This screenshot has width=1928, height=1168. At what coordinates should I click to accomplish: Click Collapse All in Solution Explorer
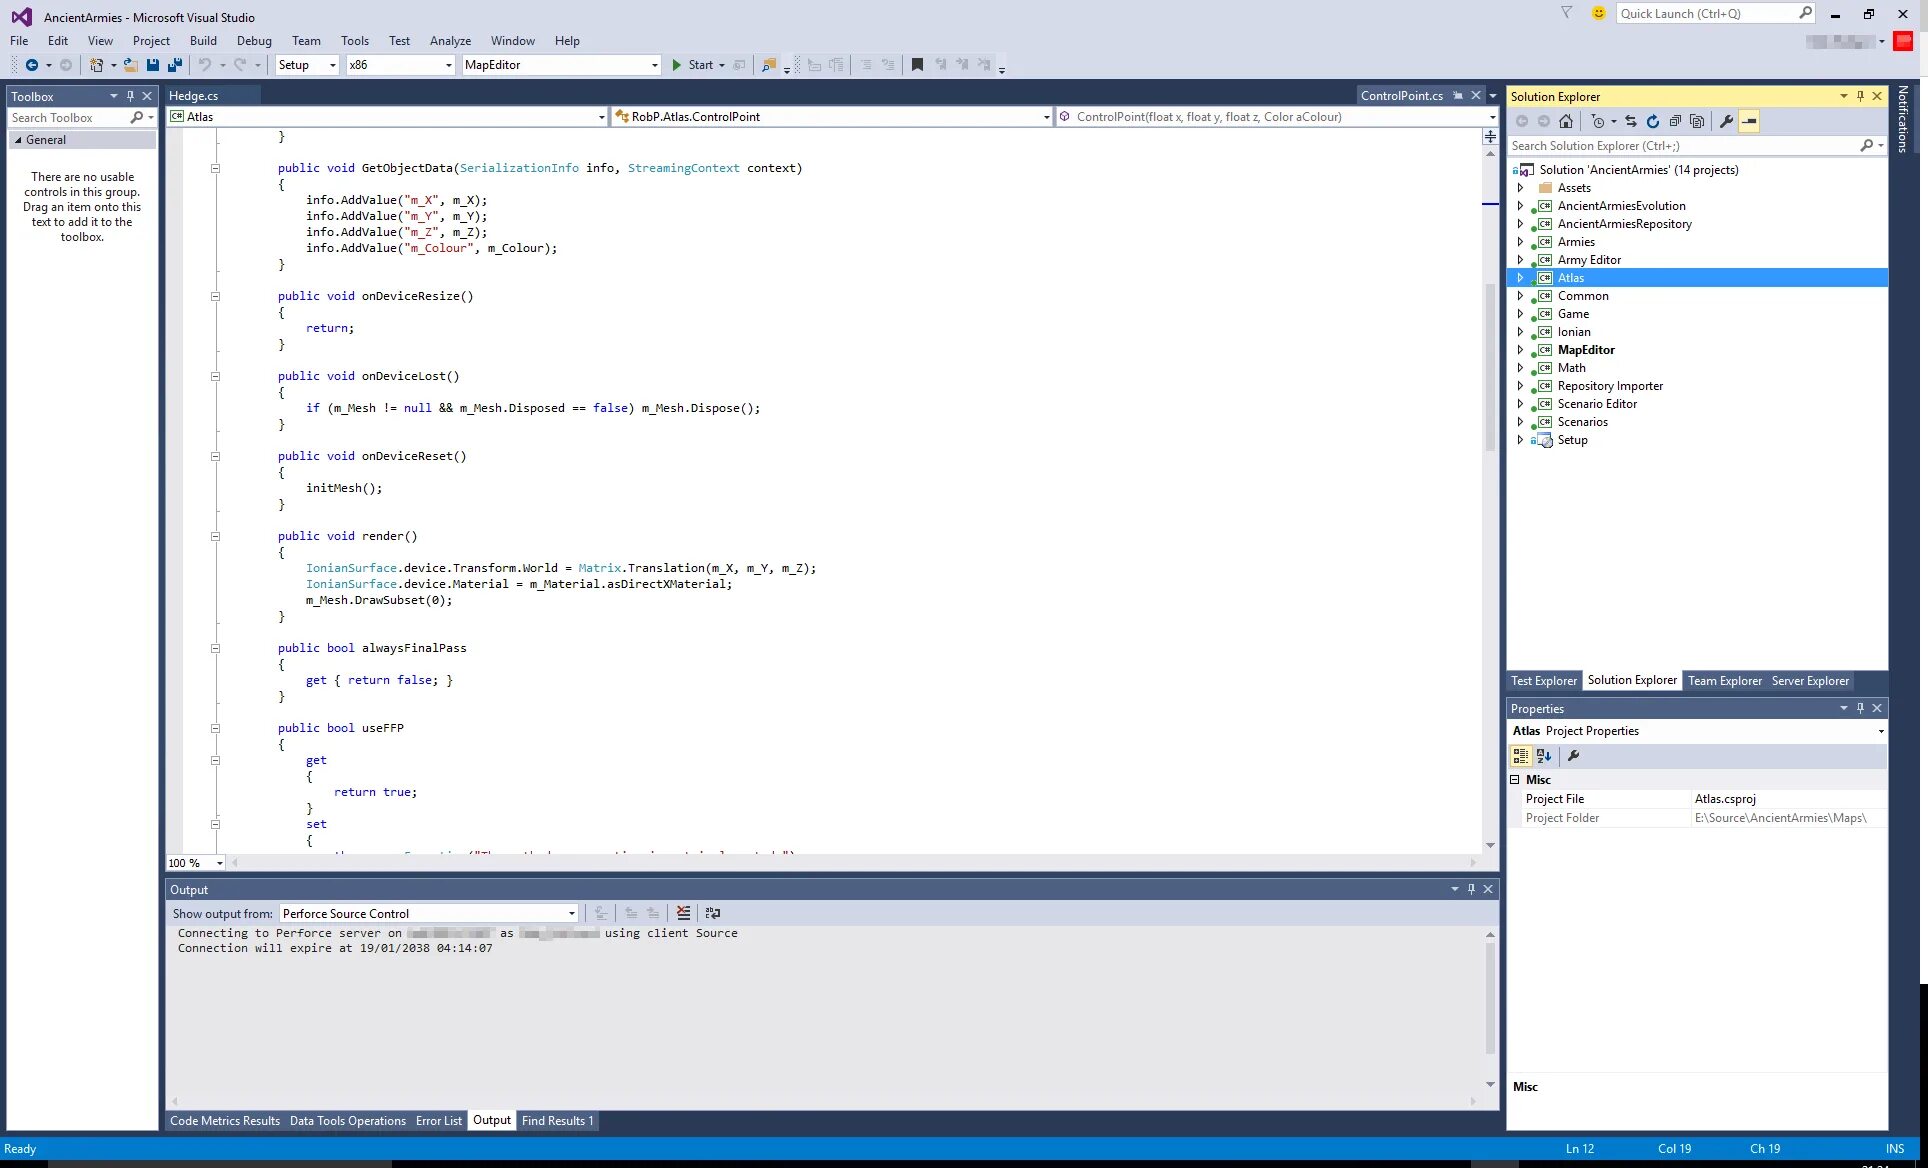pyautogui.click(x=1675, y=121)
